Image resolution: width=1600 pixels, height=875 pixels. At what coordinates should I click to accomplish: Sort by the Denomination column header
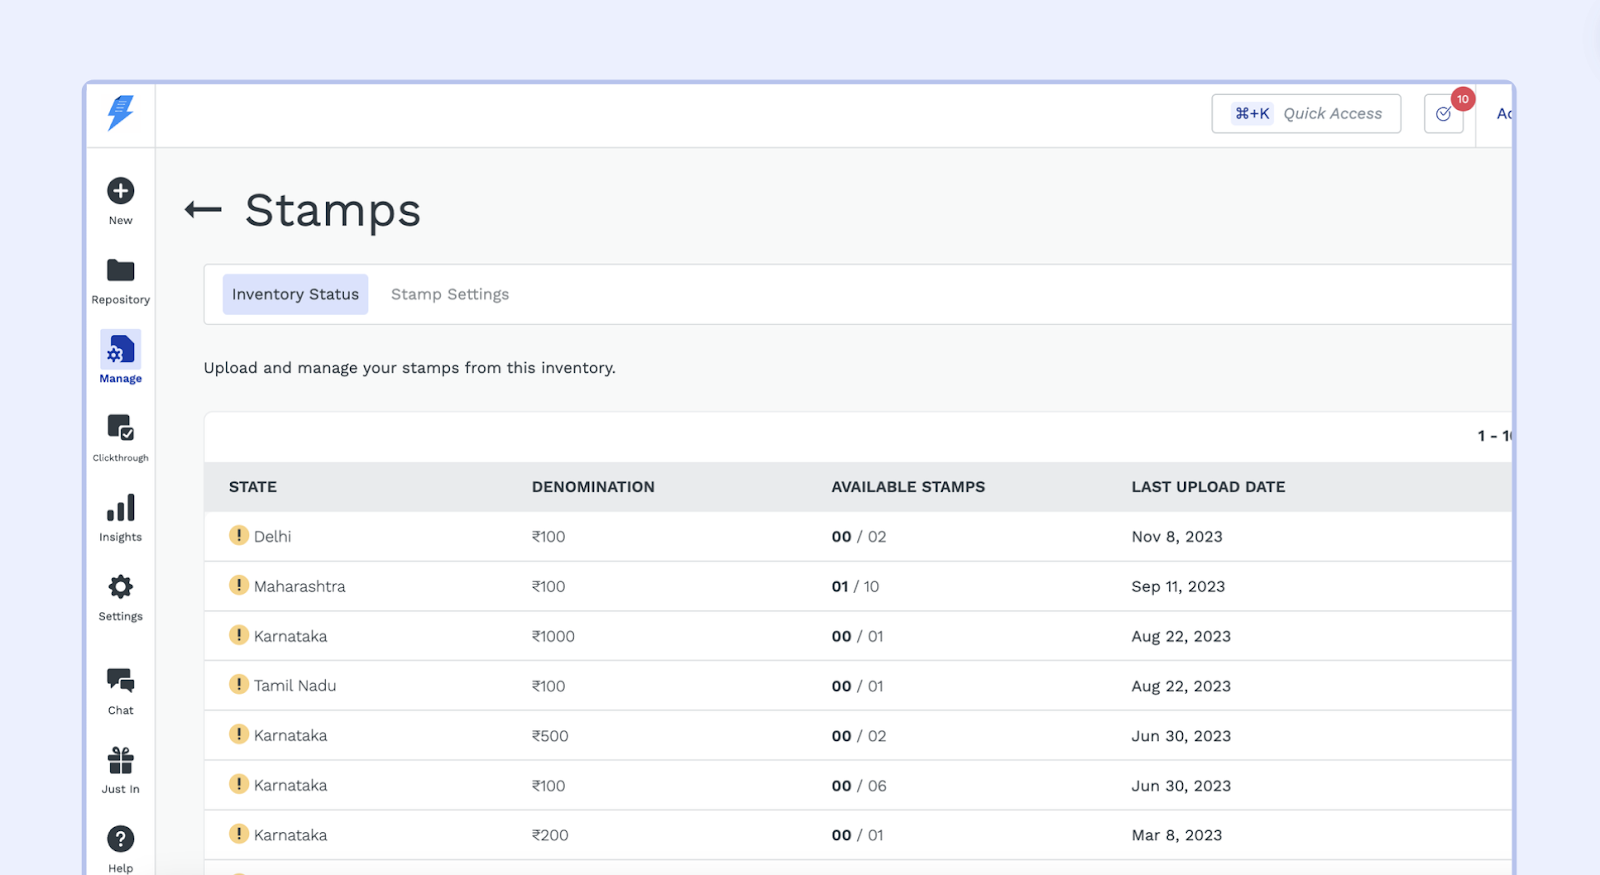(x=593, y=487)
